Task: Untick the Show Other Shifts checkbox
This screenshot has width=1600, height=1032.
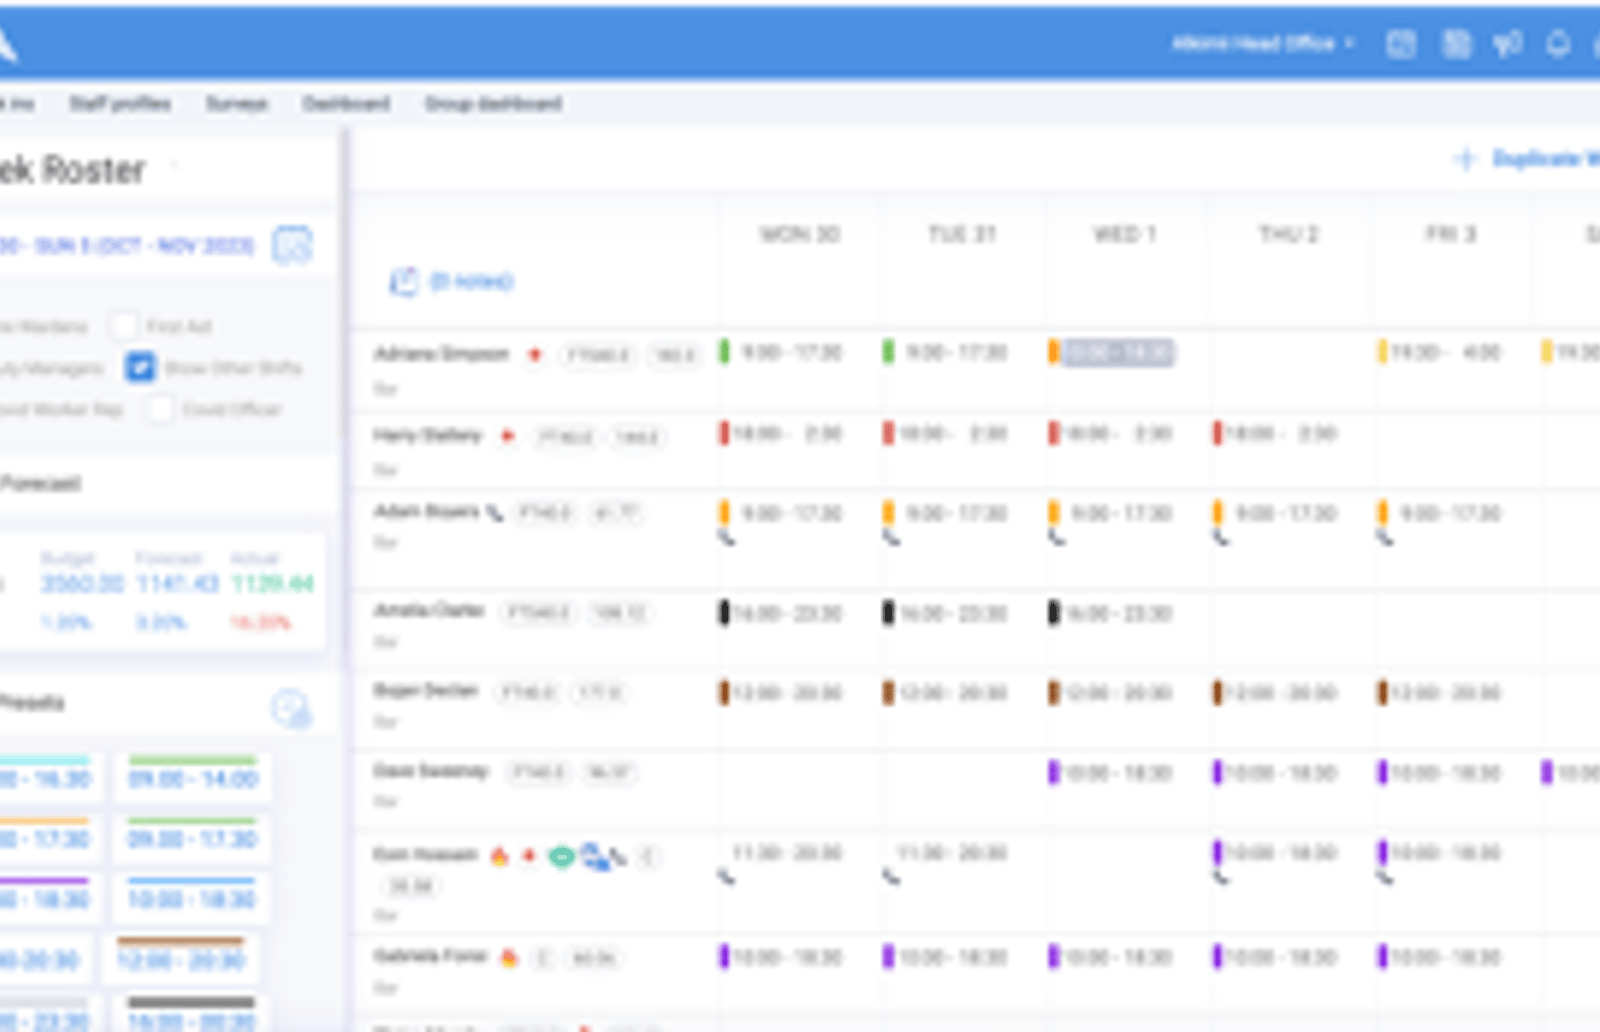Action: tap(140, 367)
